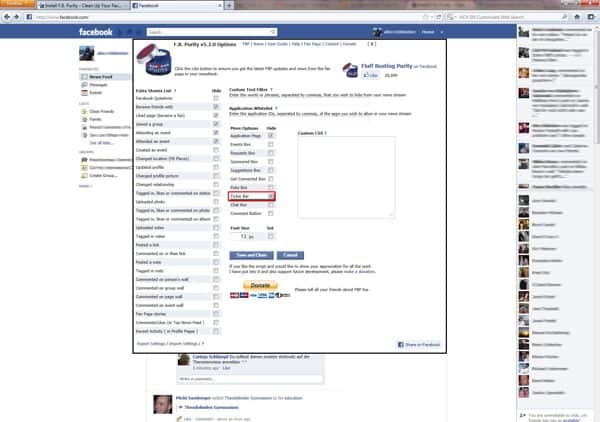Click the User Guide link in options header
Image resolution: width=600 pixels, height=422 pixels.
click(277, 44)
